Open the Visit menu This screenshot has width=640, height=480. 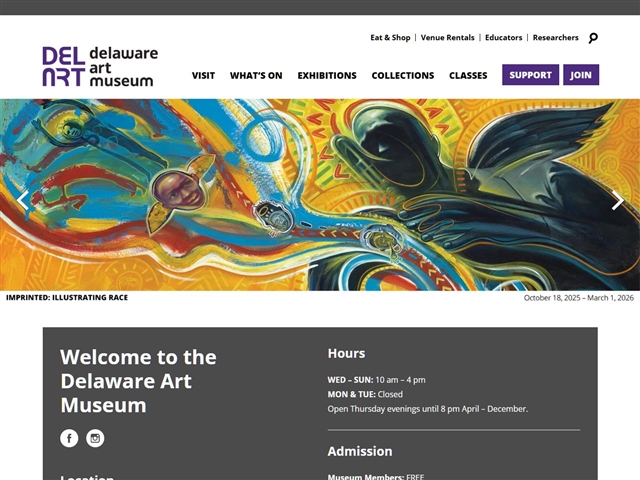pyautogui.click(x=203, y=76)
